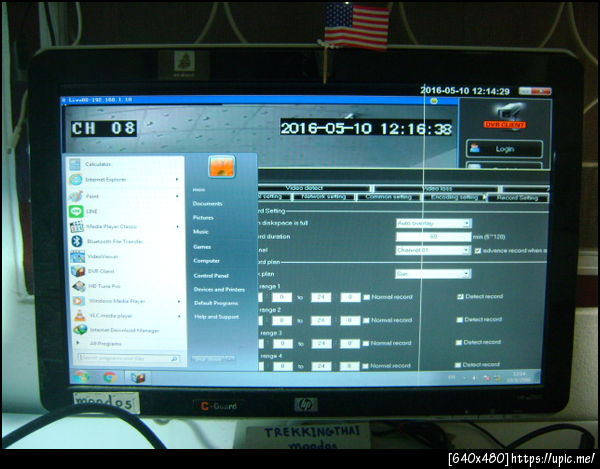Launch Bluetooth File Transfer
The height and width of the screenshot is (469, 600).
pyautogui.click(x=115, y=241)
